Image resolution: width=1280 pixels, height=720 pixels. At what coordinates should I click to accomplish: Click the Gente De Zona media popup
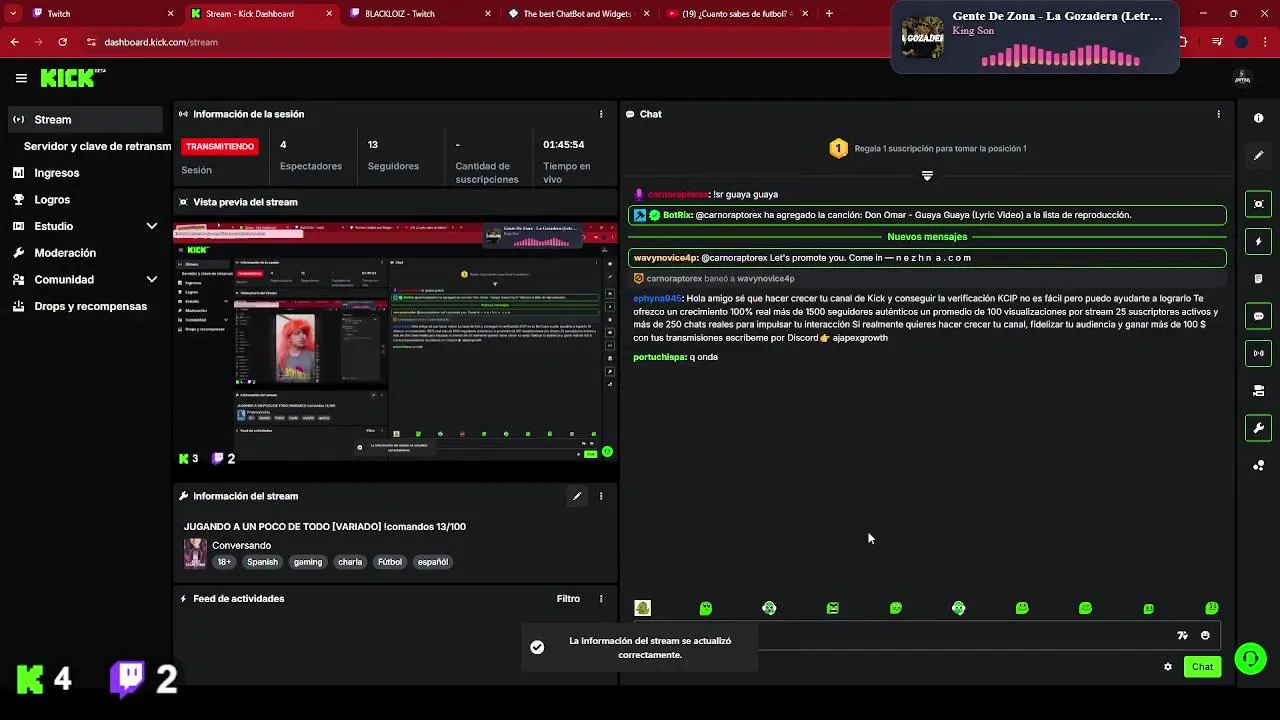pyautogui.click(x=1035, y=38)
